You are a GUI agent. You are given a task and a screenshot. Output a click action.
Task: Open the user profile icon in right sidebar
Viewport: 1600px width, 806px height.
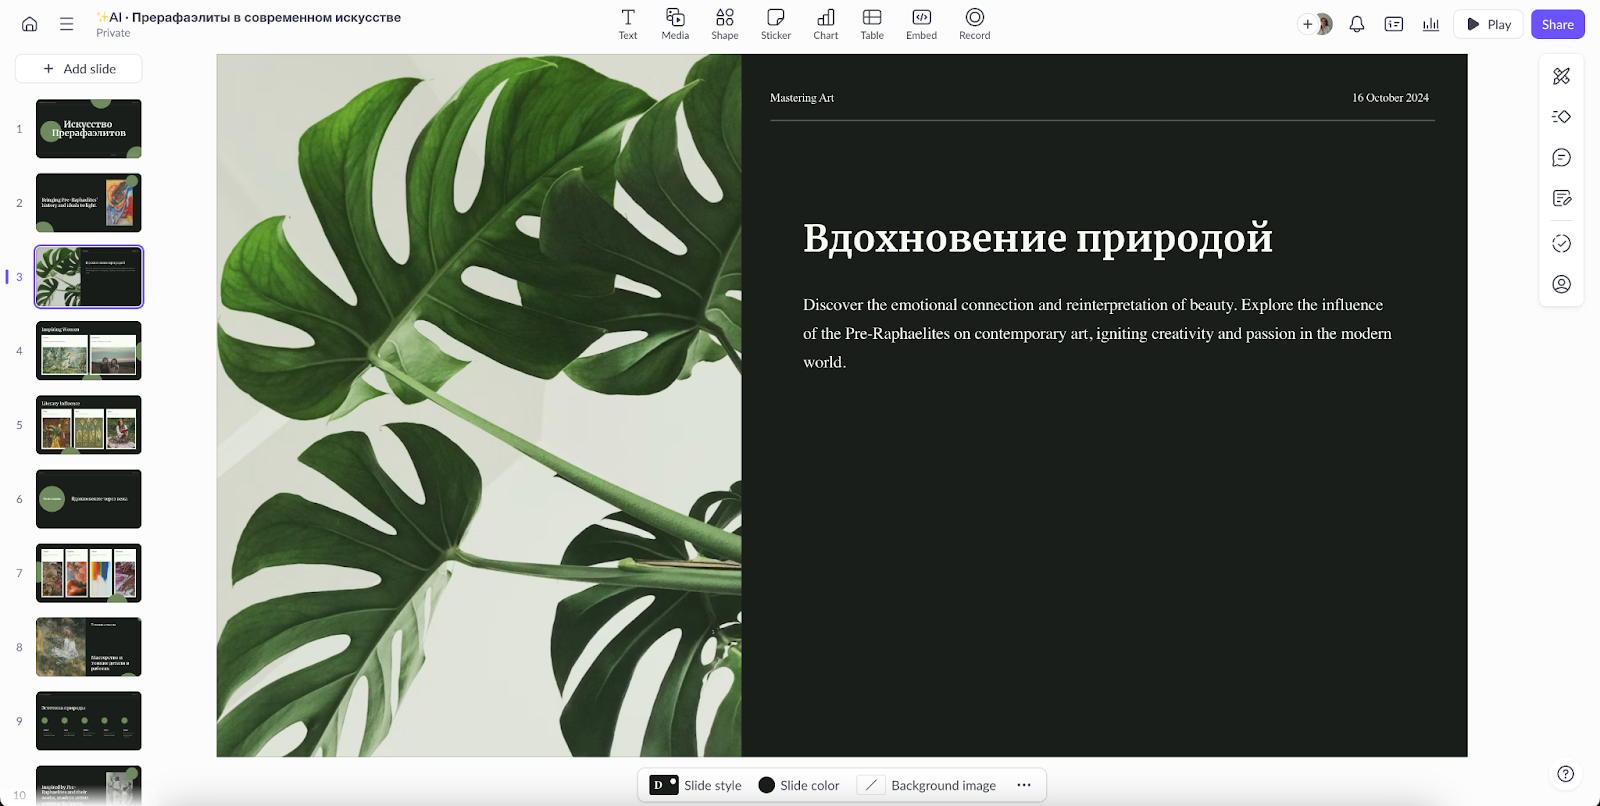click(1562, 285)
